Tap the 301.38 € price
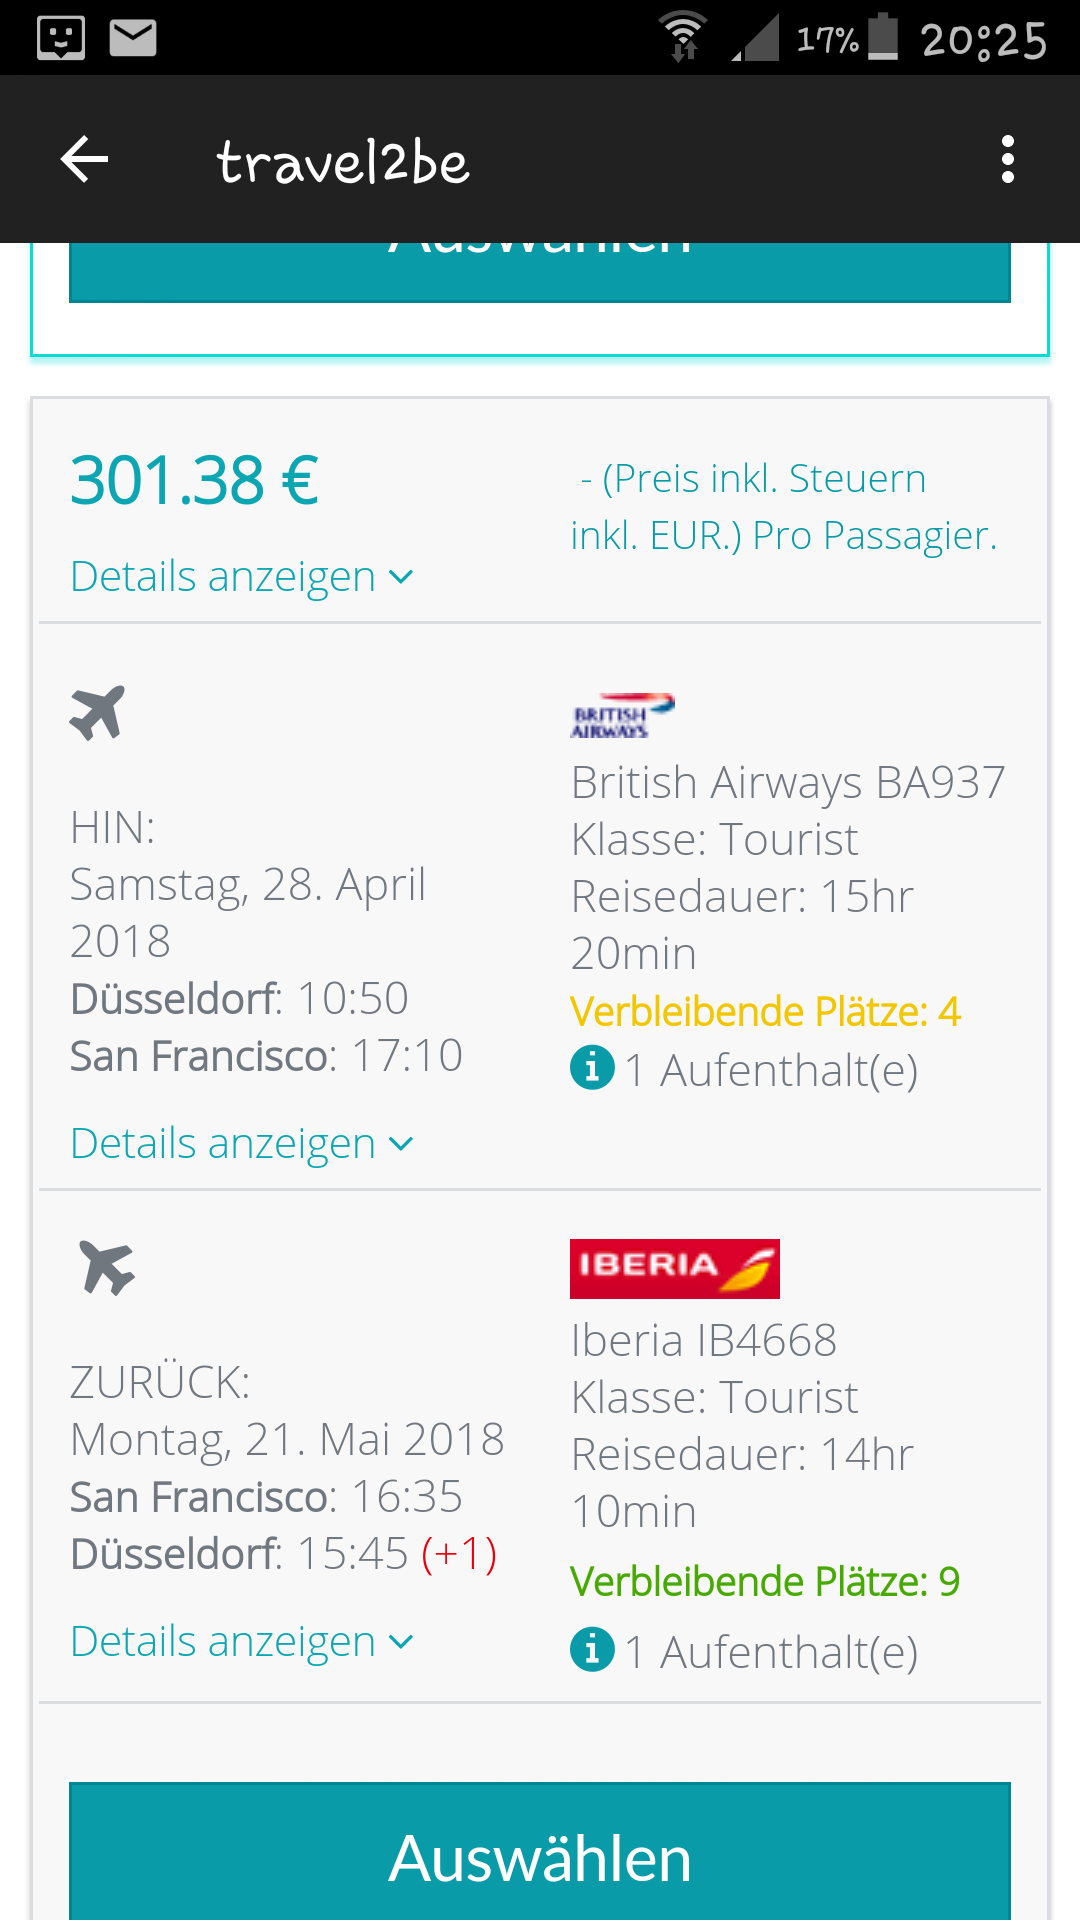The width and height of the screenshot is (1080, 1920). click(x=195, y=481)
